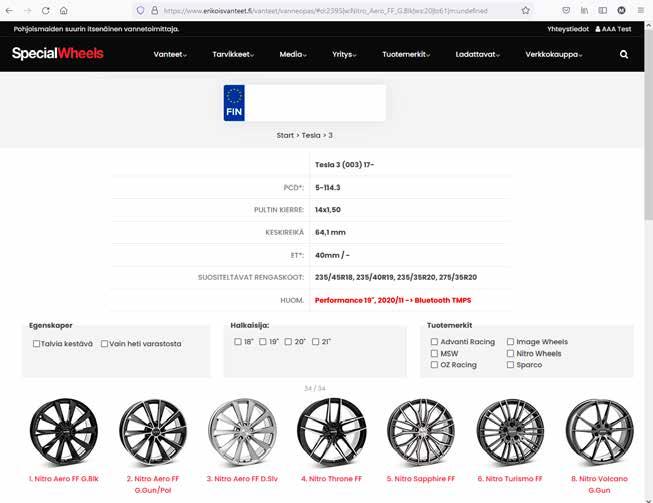Open the 3. Nitro Aero FF D.Slv link

(x=242, y=478)
